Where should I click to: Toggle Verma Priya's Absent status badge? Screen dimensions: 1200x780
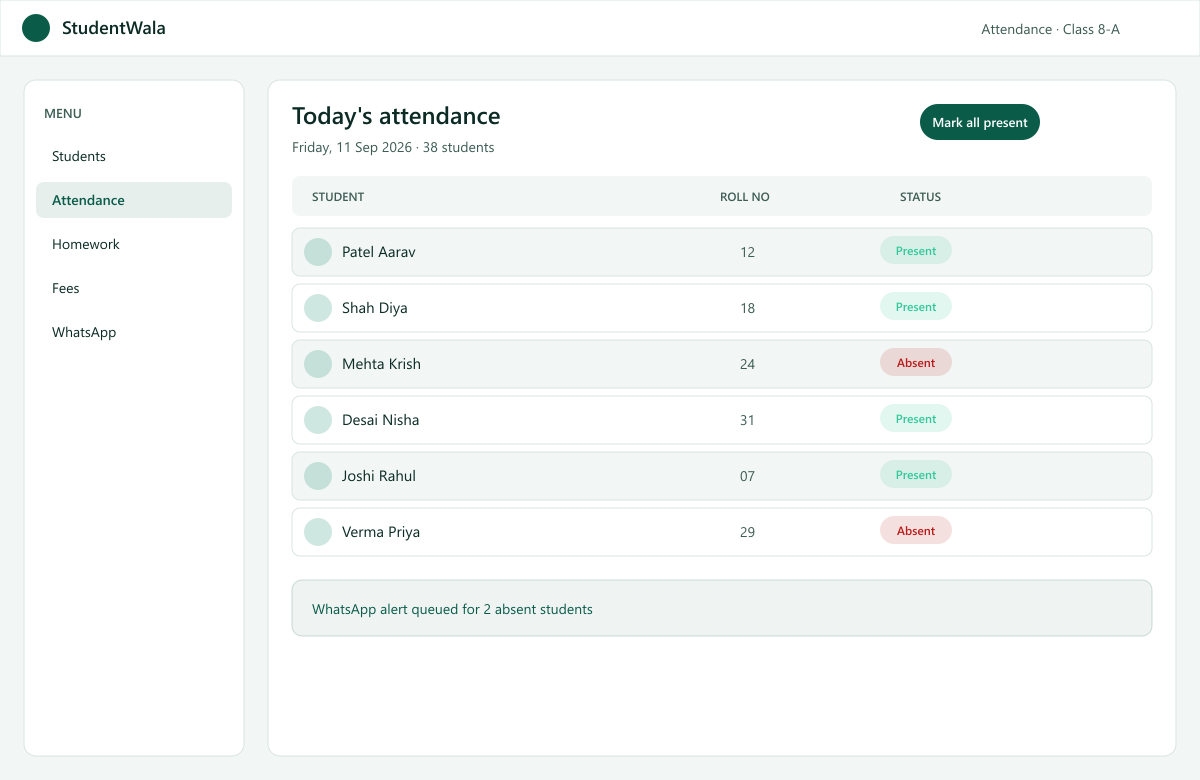tap(916, 531)
